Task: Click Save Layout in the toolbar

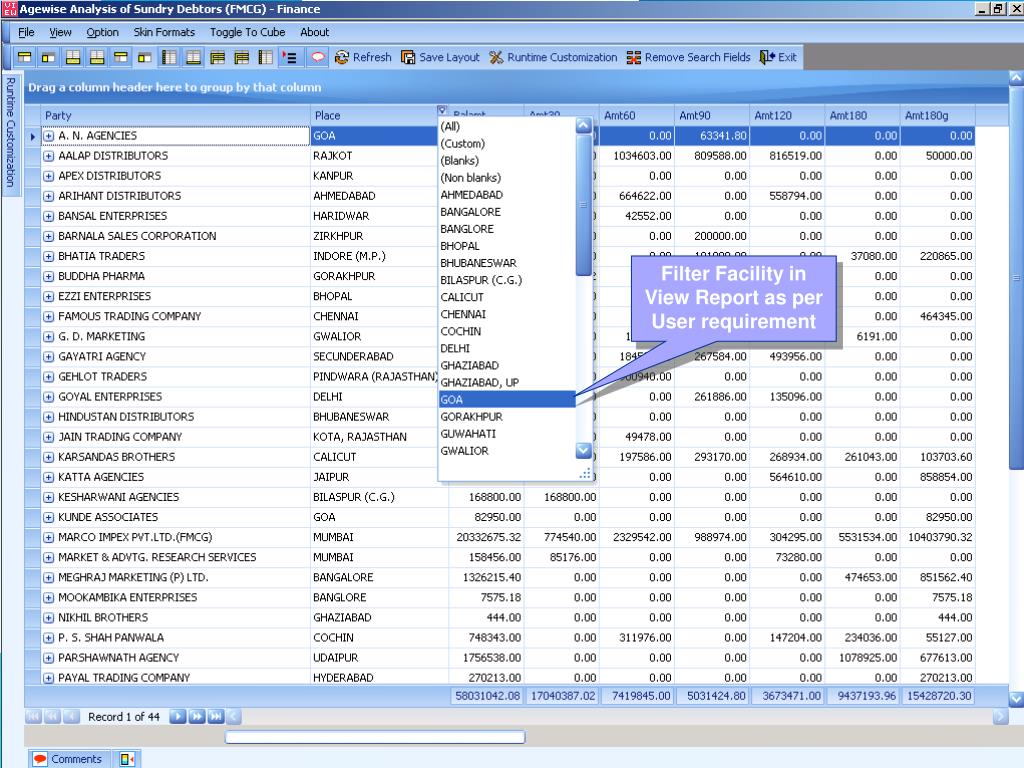Action: (x=440, y=57)
